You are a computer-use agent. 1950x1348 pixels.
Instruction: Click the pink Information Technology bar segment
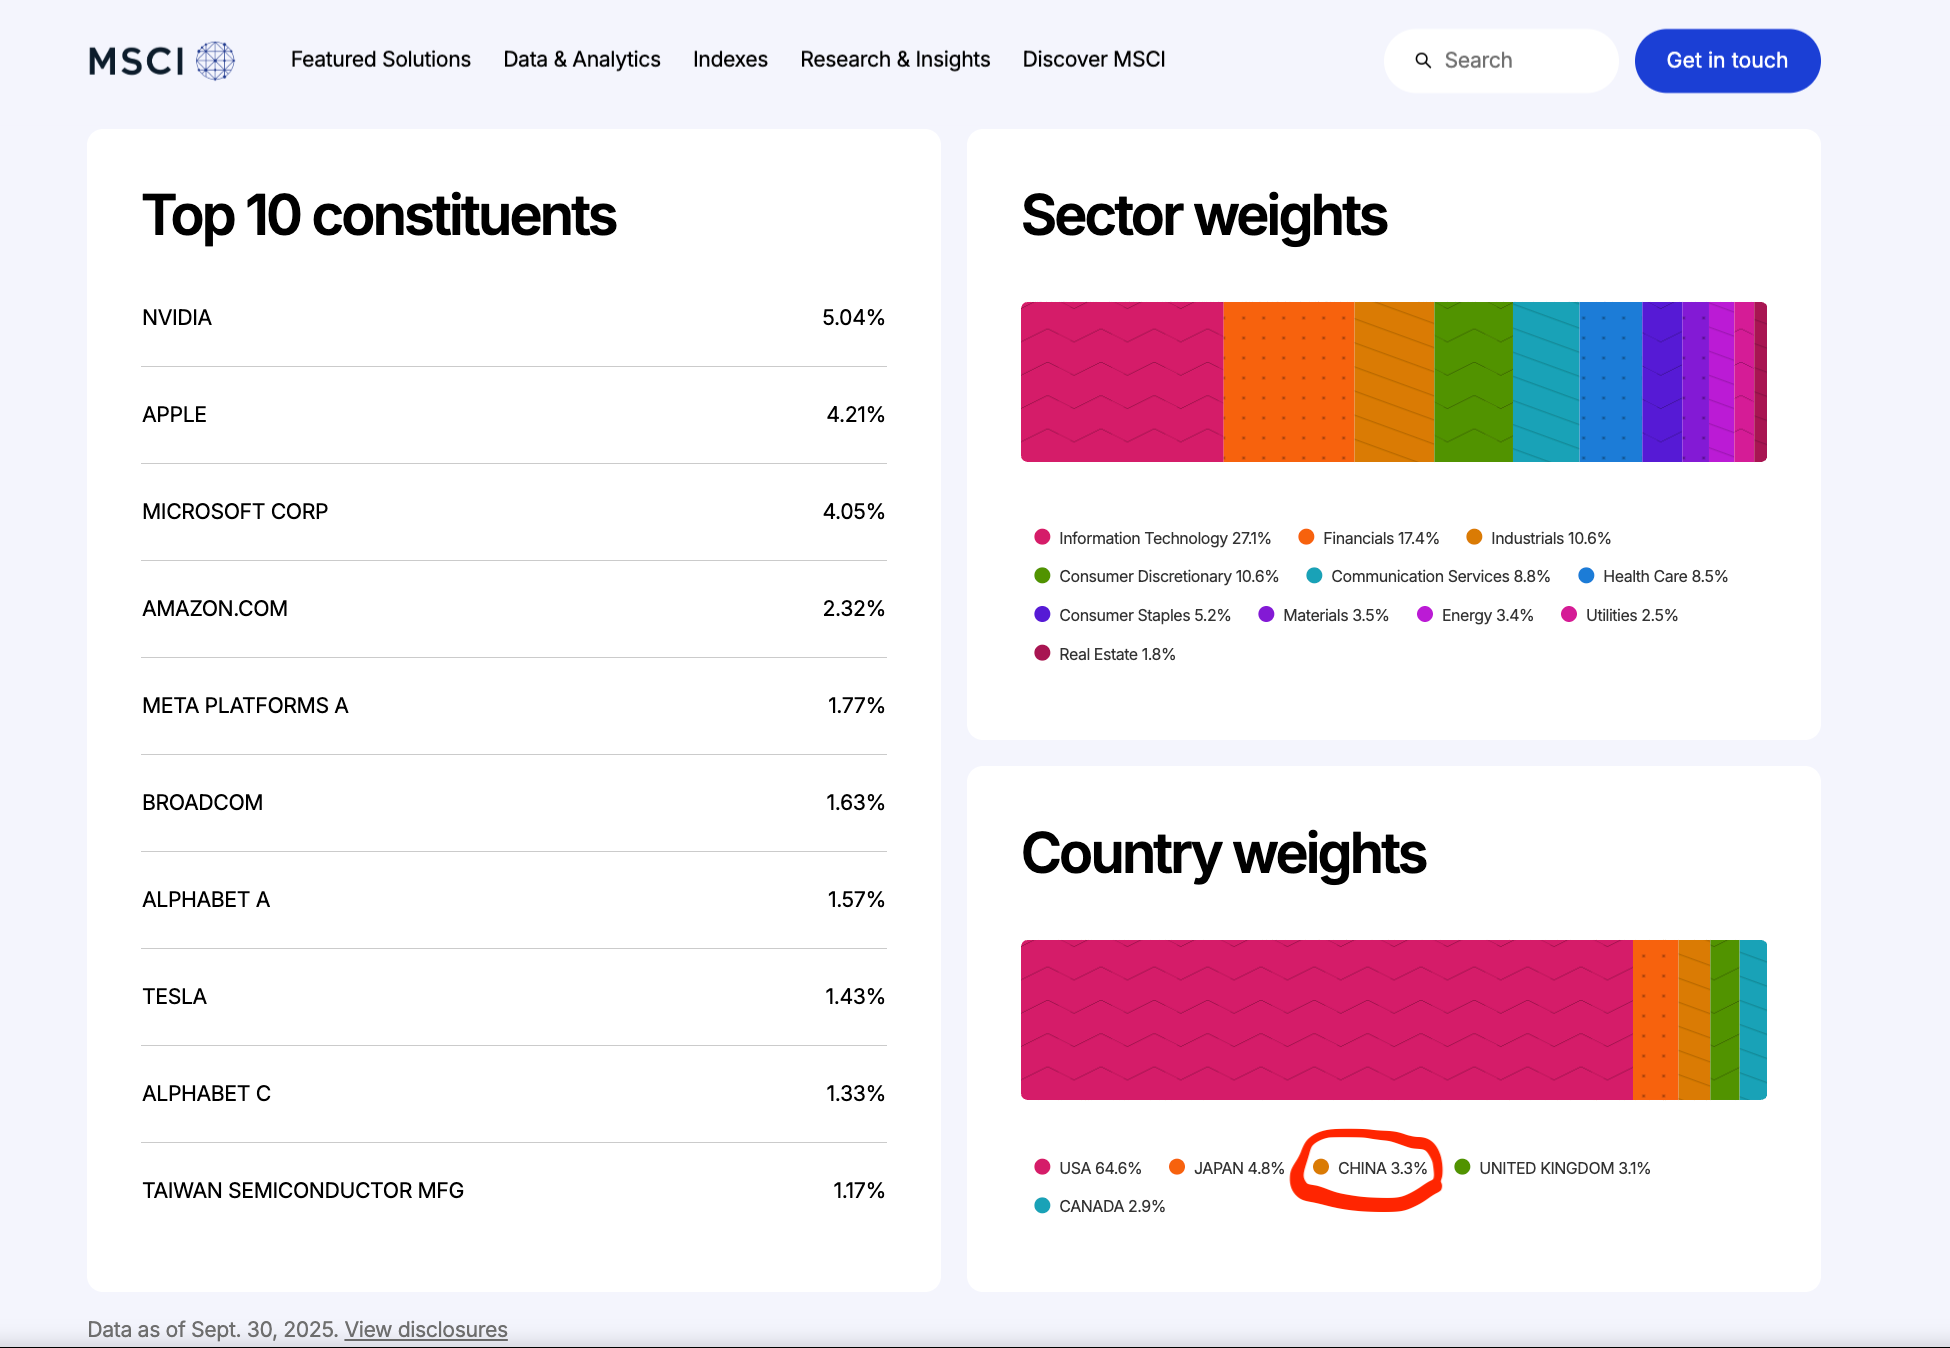[1121, 381]
